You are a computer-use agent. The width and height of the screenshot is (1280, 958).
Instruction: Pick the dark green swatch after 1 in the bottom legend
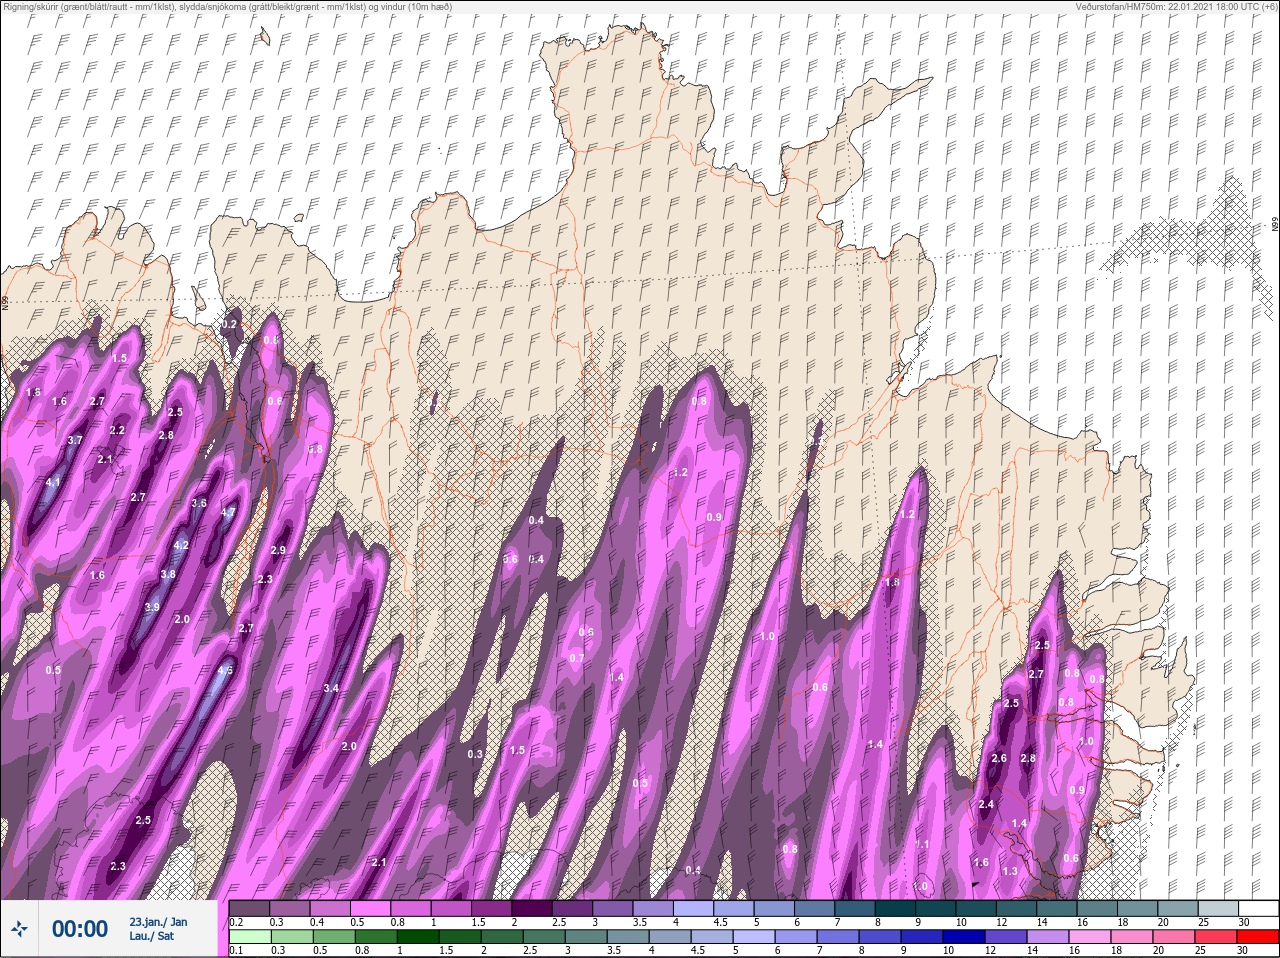[x=418, y=937]
